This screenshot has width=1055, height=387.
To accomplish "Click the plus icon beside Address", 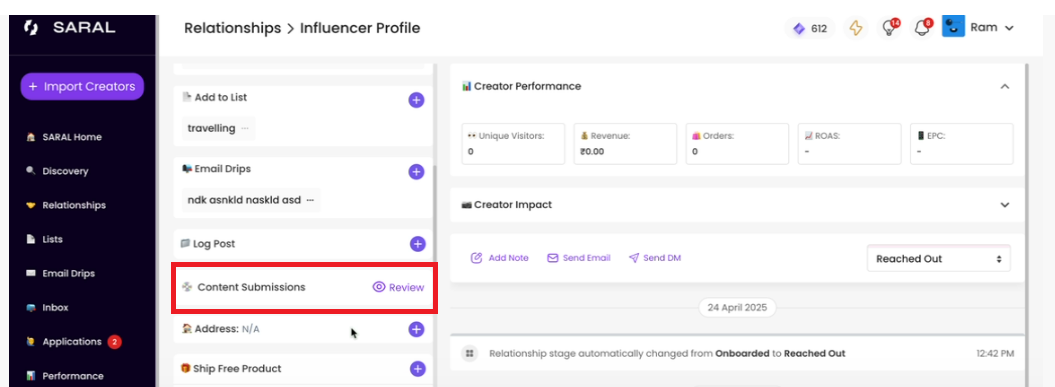I will [416, 329].
